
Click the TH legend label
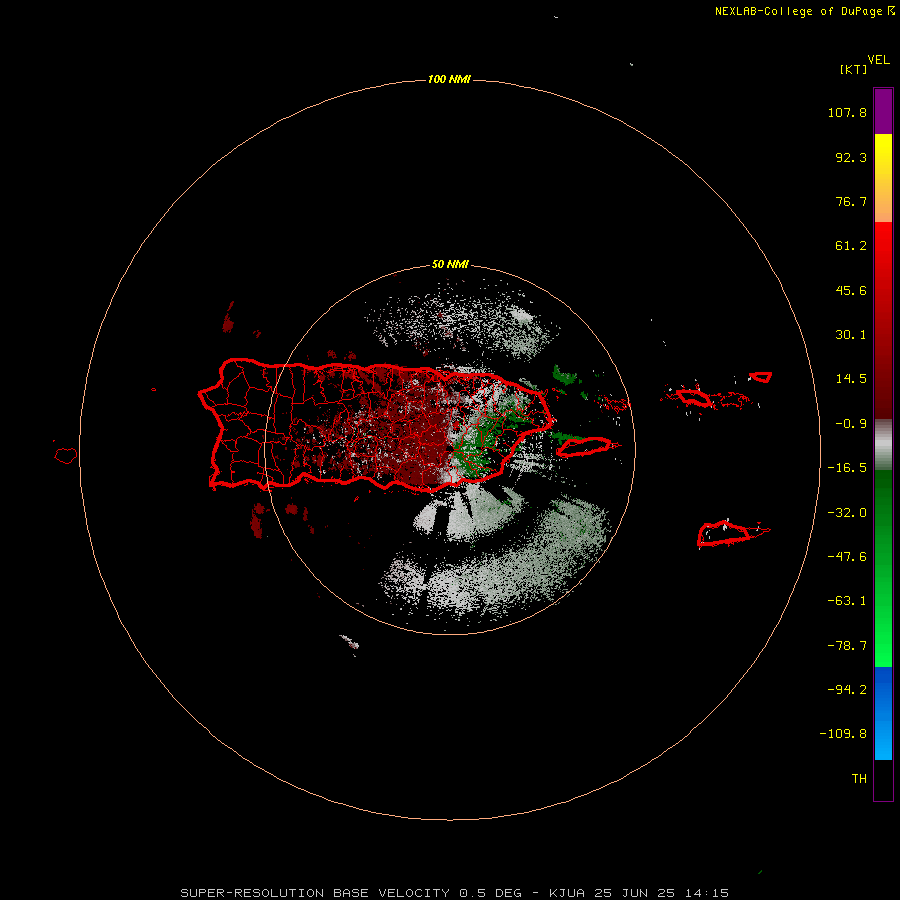[859, 779]
